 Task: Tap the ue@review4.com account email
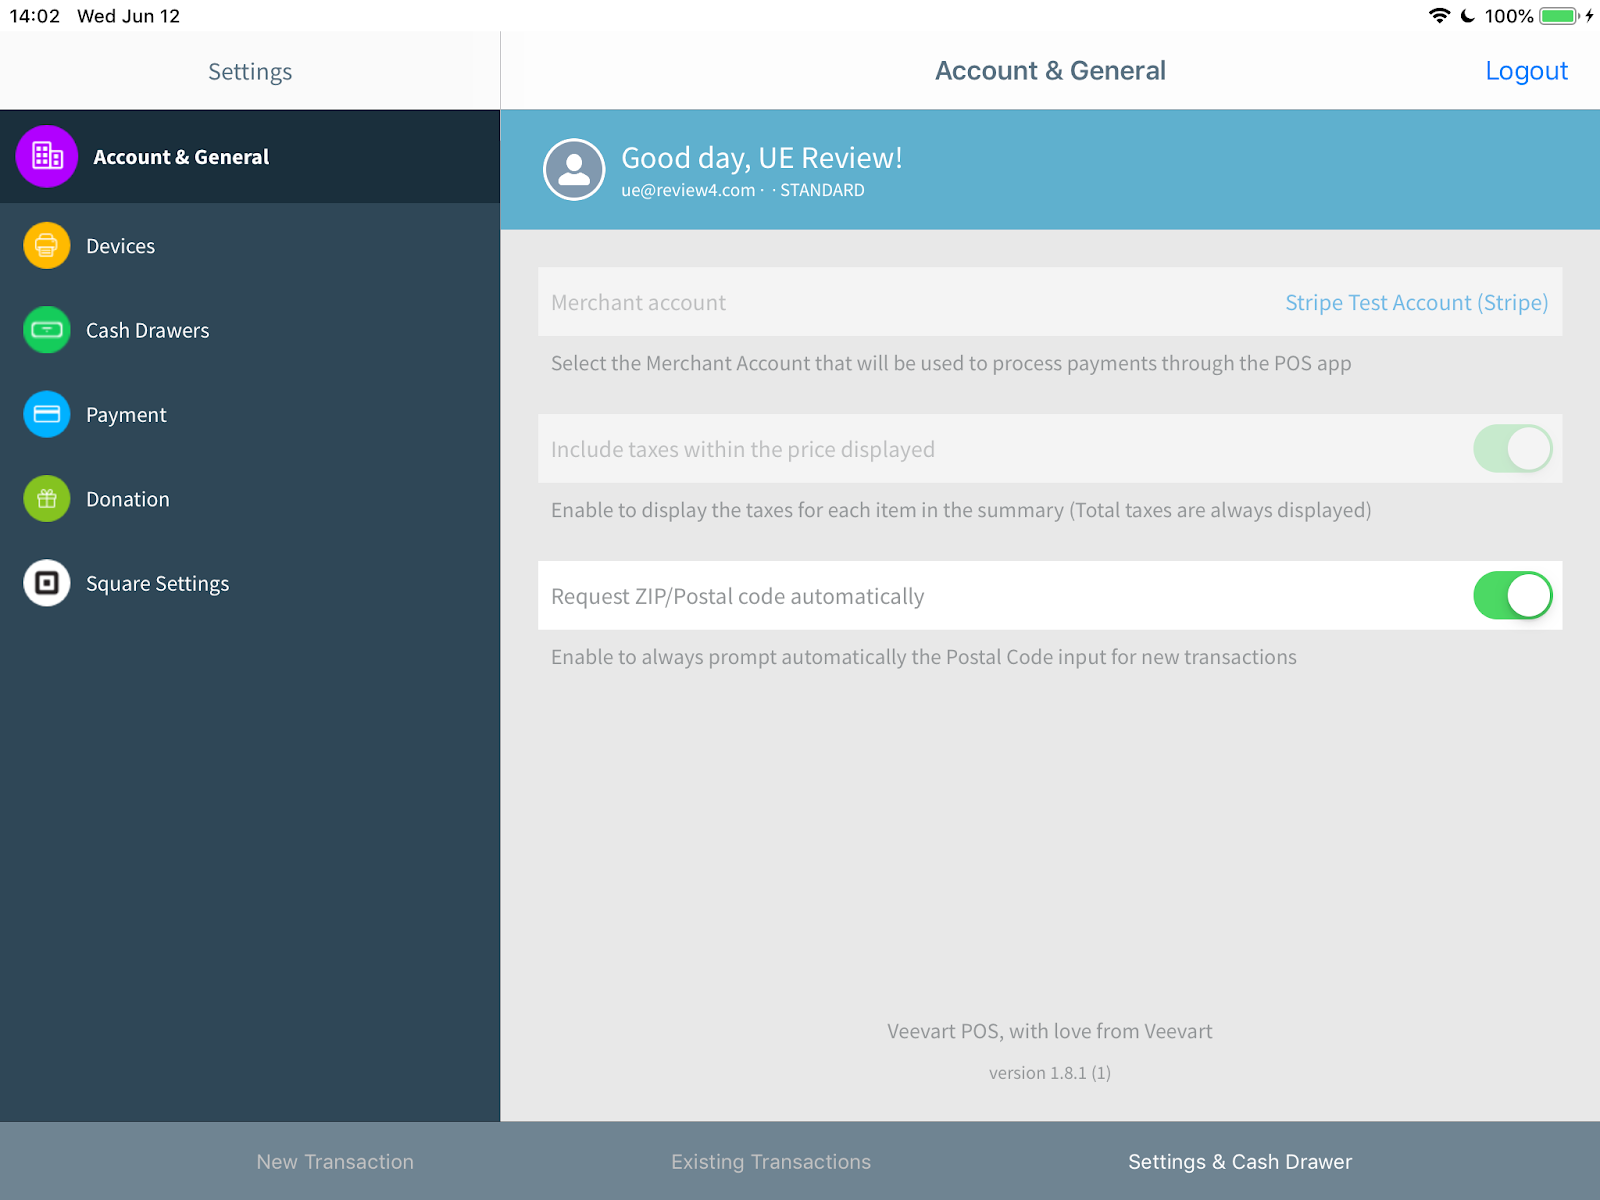[x=687, y=190]
